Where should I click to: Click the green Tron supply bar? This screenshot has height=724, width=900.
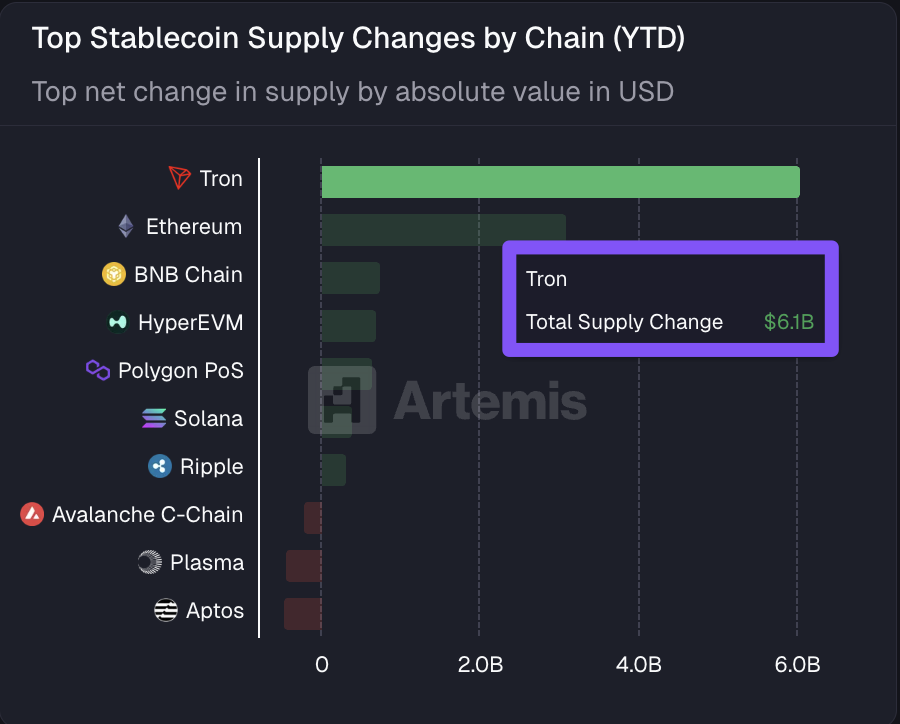coord(560,182)
